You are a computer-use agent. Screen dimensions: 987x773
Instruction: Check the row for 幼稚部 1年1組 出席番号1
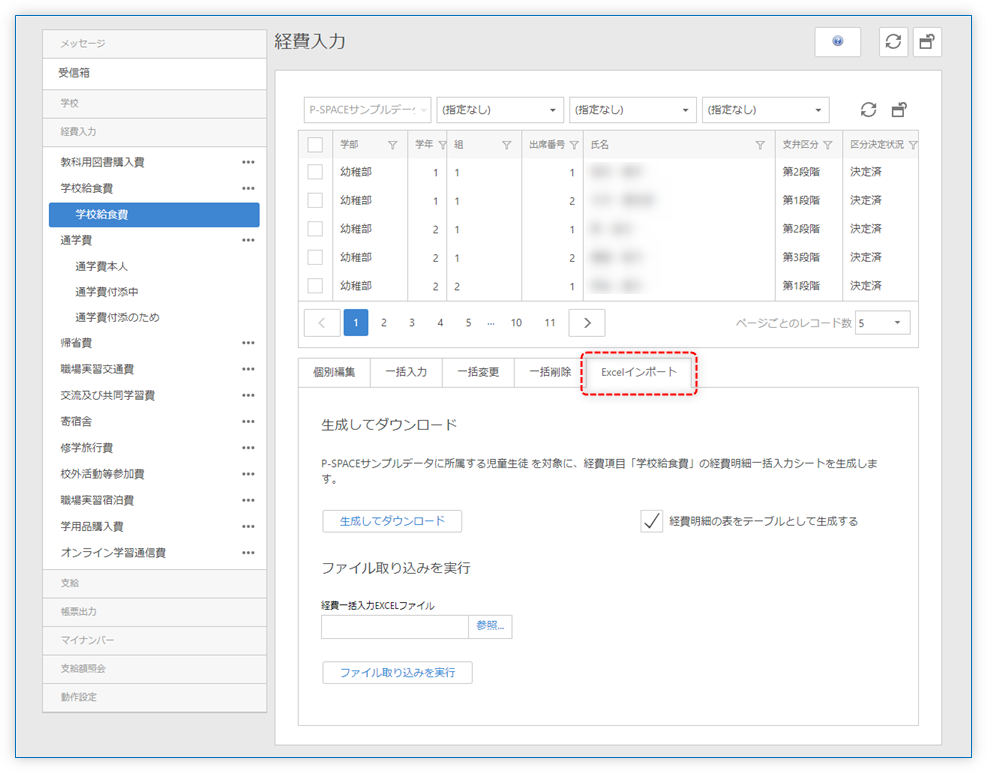(315, 172)
